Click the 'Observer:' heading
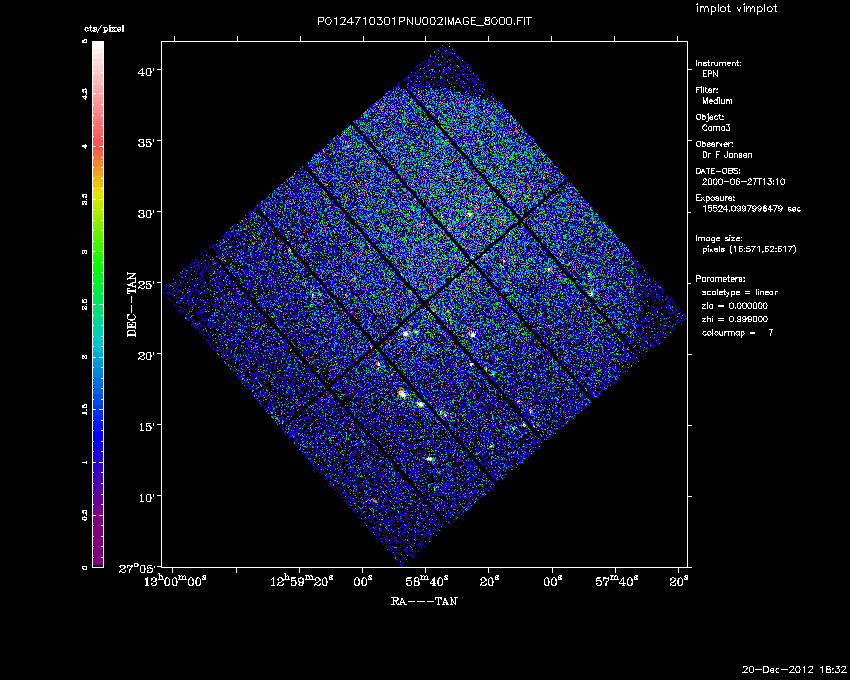The image size is (850, 680). click(714, 144)
